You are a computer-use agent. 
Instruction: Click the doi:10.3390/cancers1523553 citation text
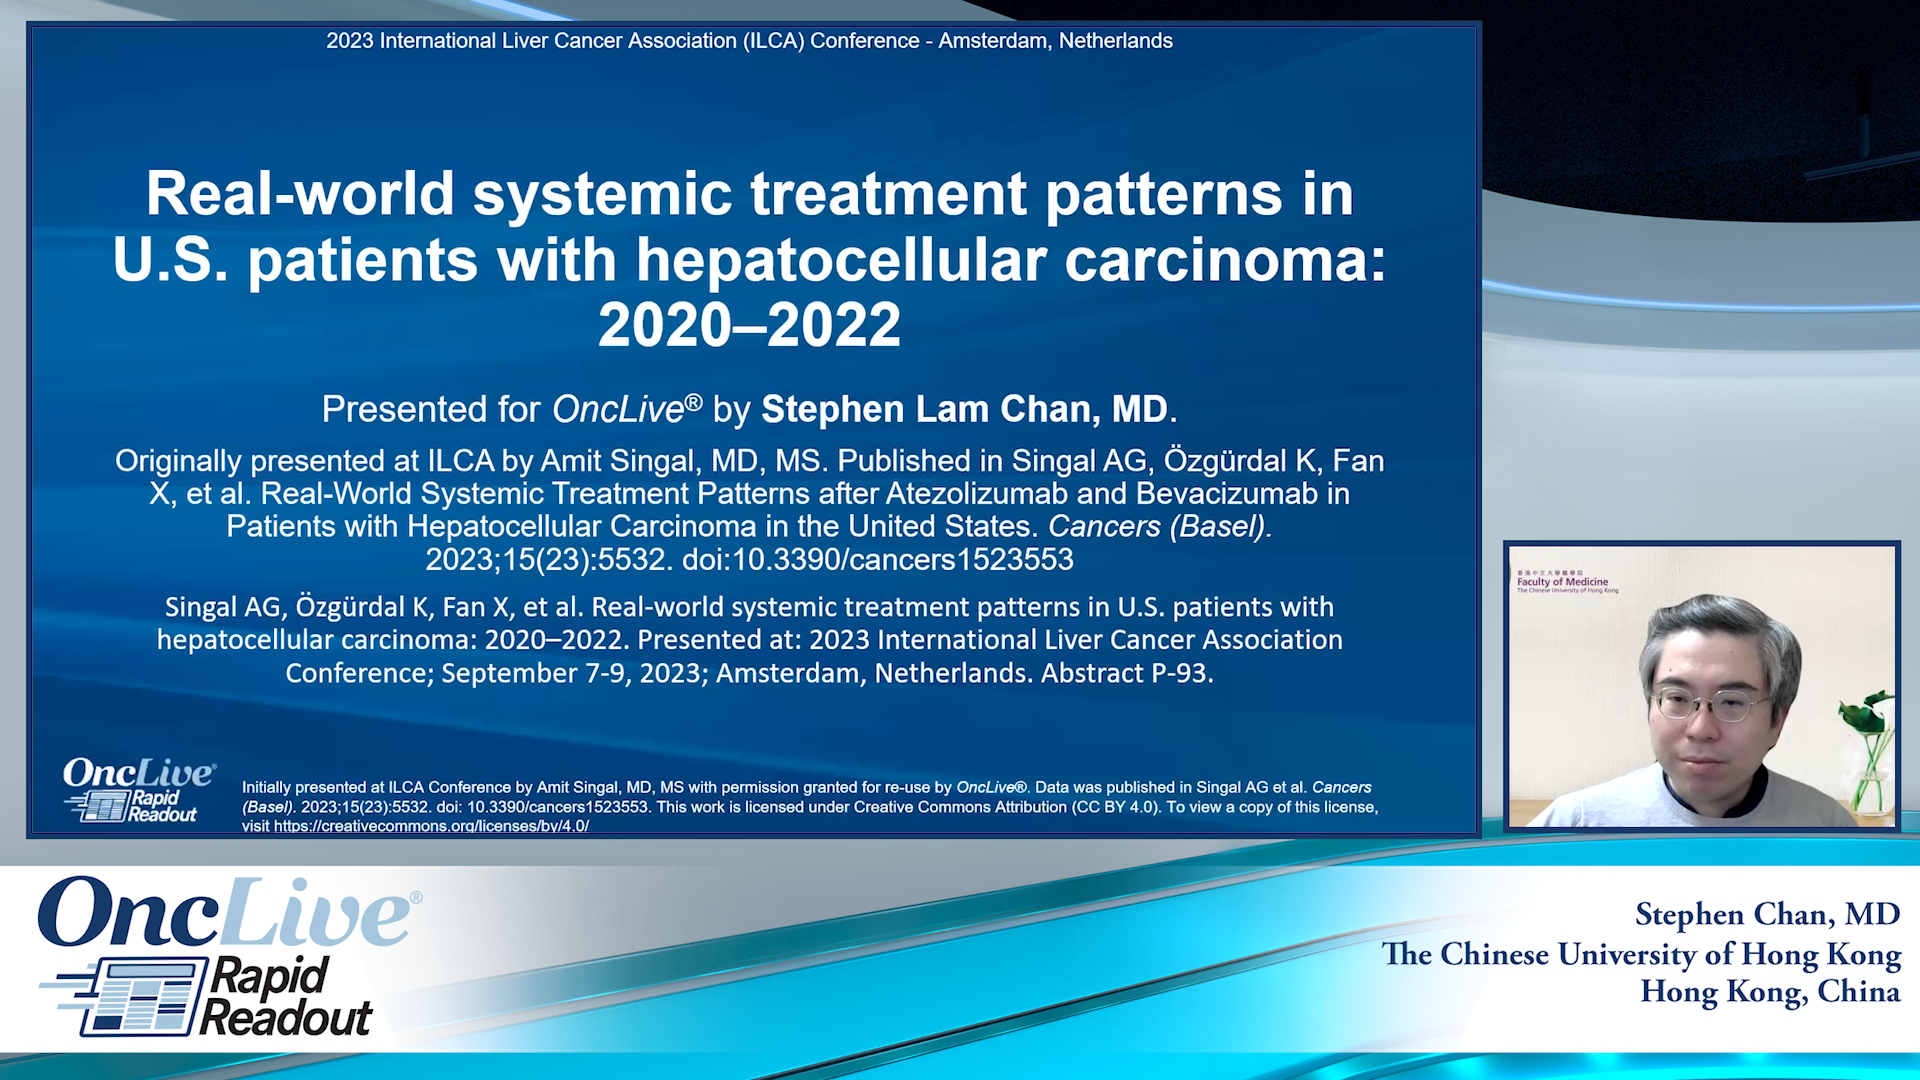877,559
